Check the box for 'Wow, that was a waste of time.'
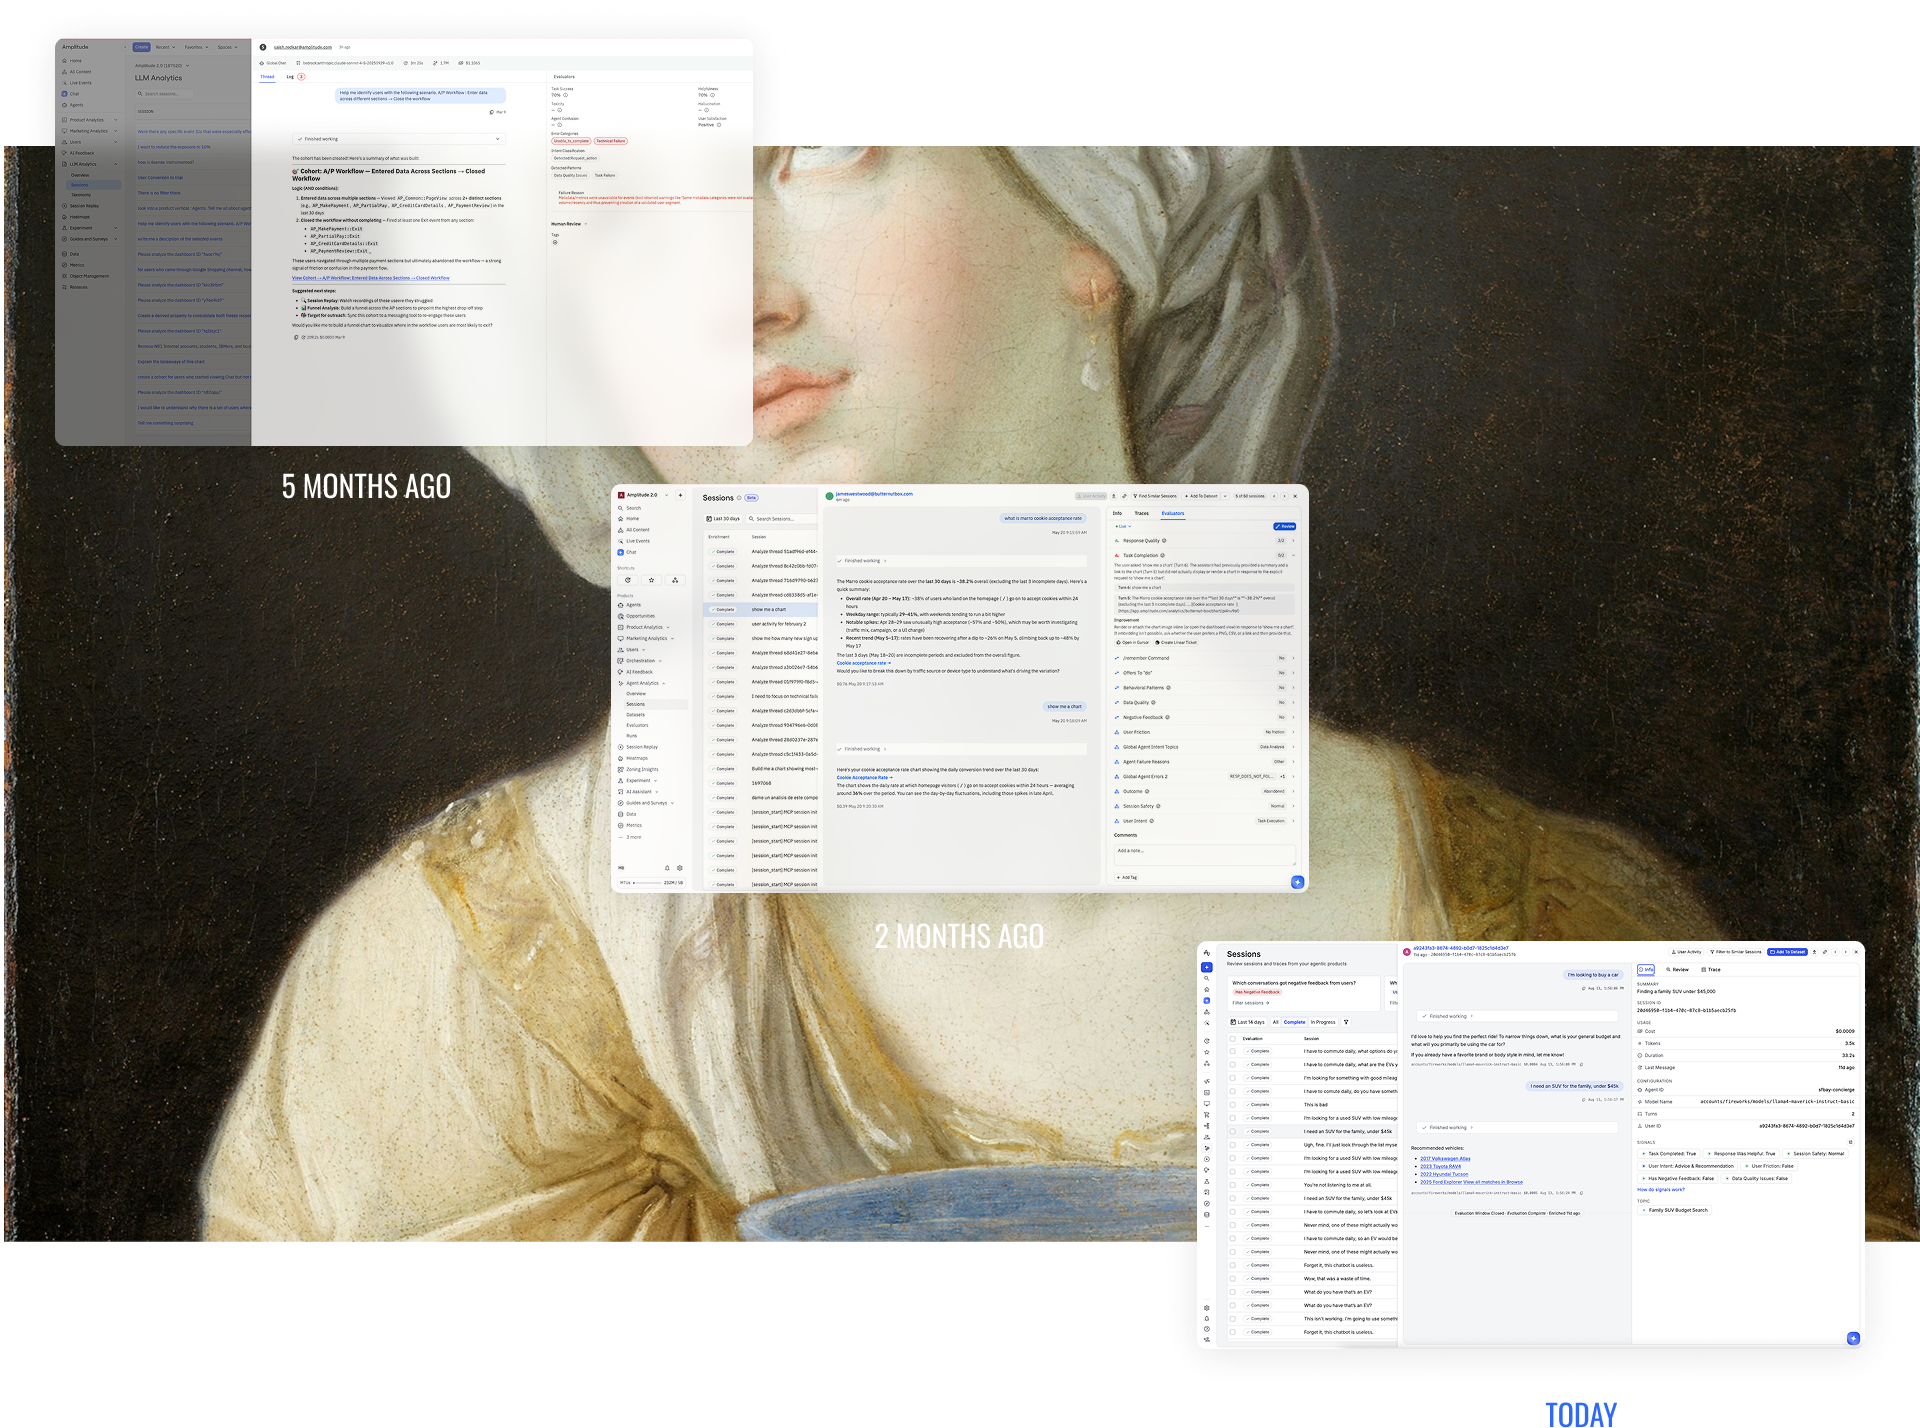 coord(1232,1279)
